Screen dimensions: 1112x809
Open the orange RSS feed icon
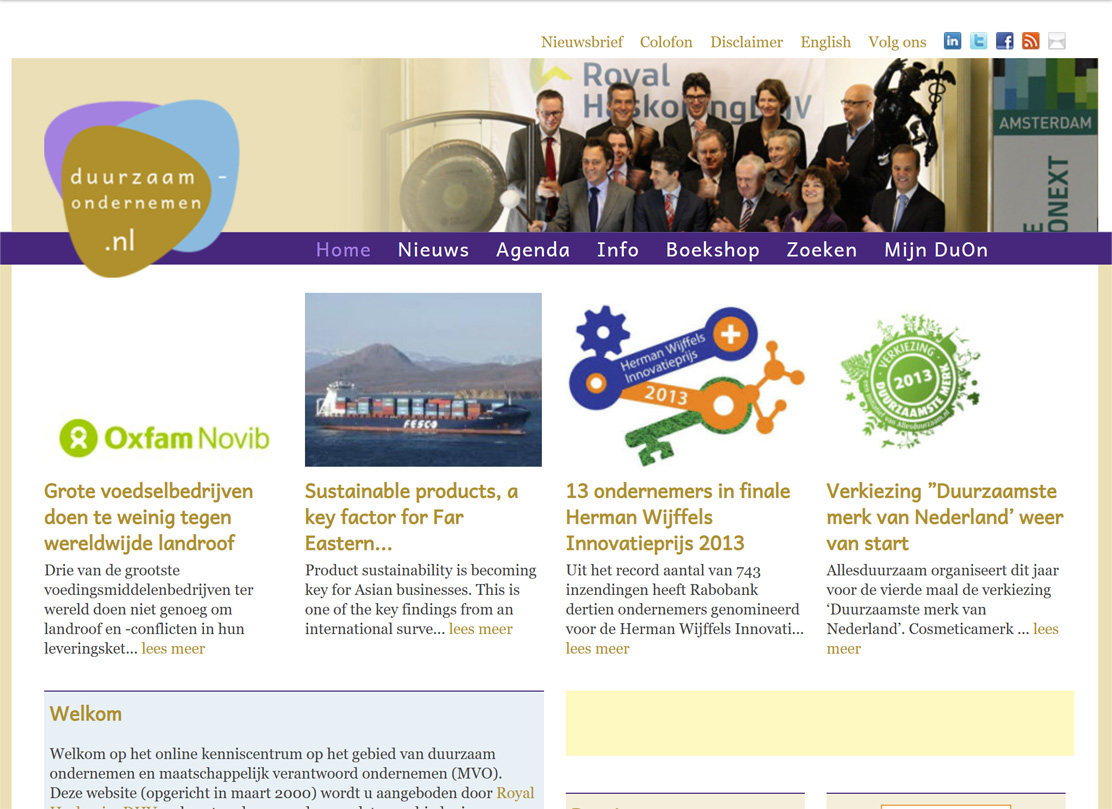pyautogui.click(x=1030, y=41)
